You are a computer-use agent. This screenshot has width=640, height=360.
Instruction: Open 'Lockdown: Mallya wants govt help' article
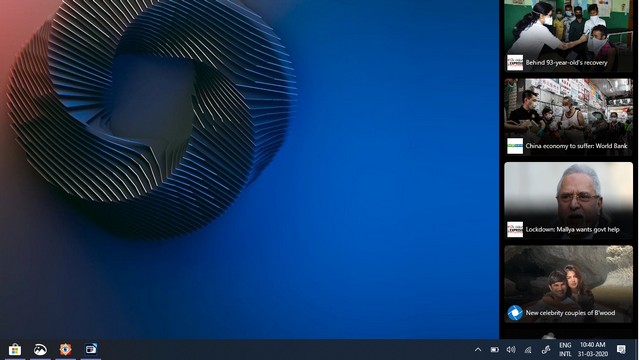572,229
